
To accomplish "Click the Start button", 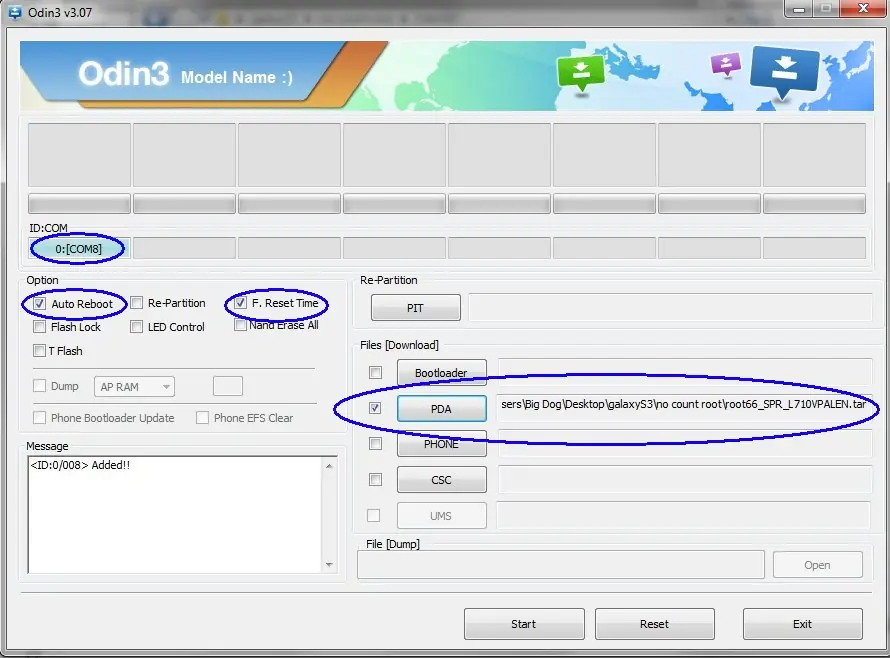I will [524, 624].
